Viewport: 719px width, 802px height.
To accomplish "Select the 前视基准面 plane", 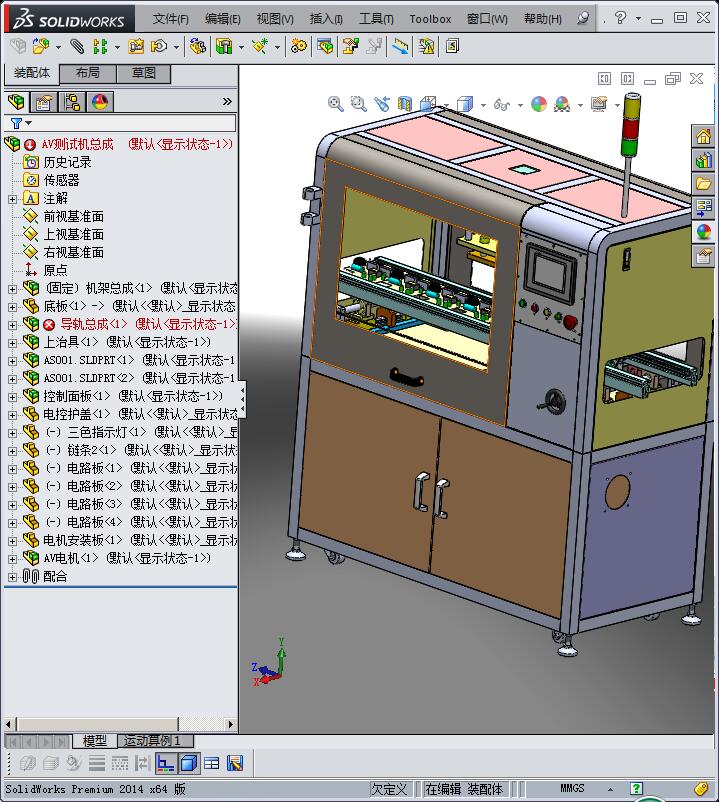I will click(73, 216).
